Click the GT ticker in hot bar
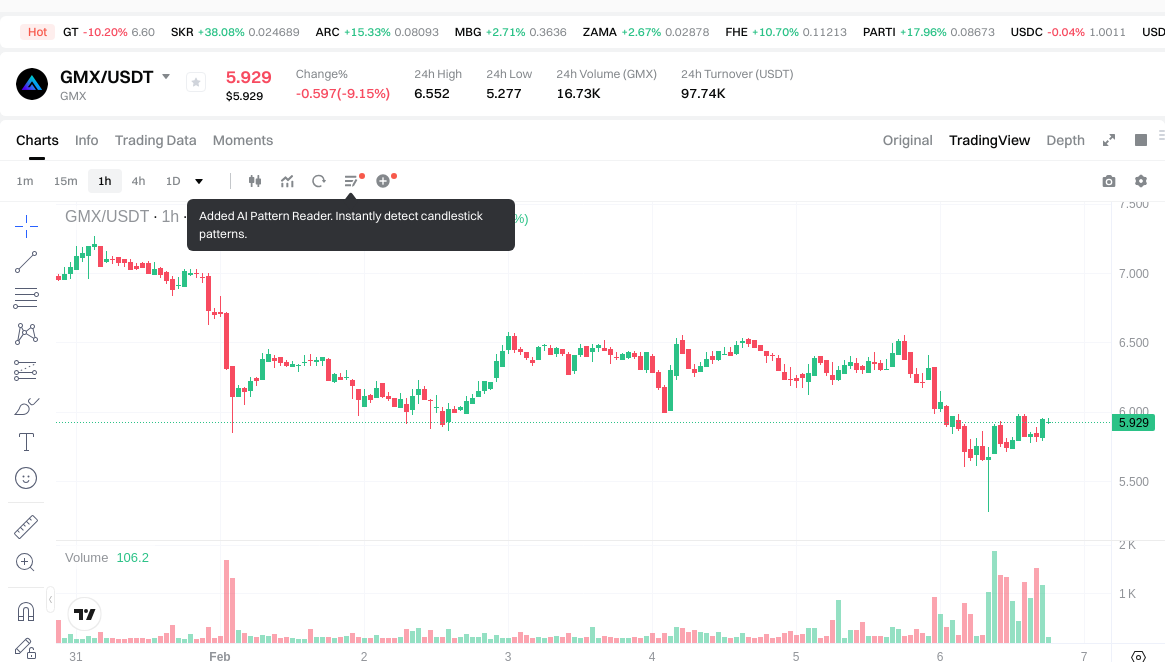This screenshot has width=1165, height=662. pos(70,32)
